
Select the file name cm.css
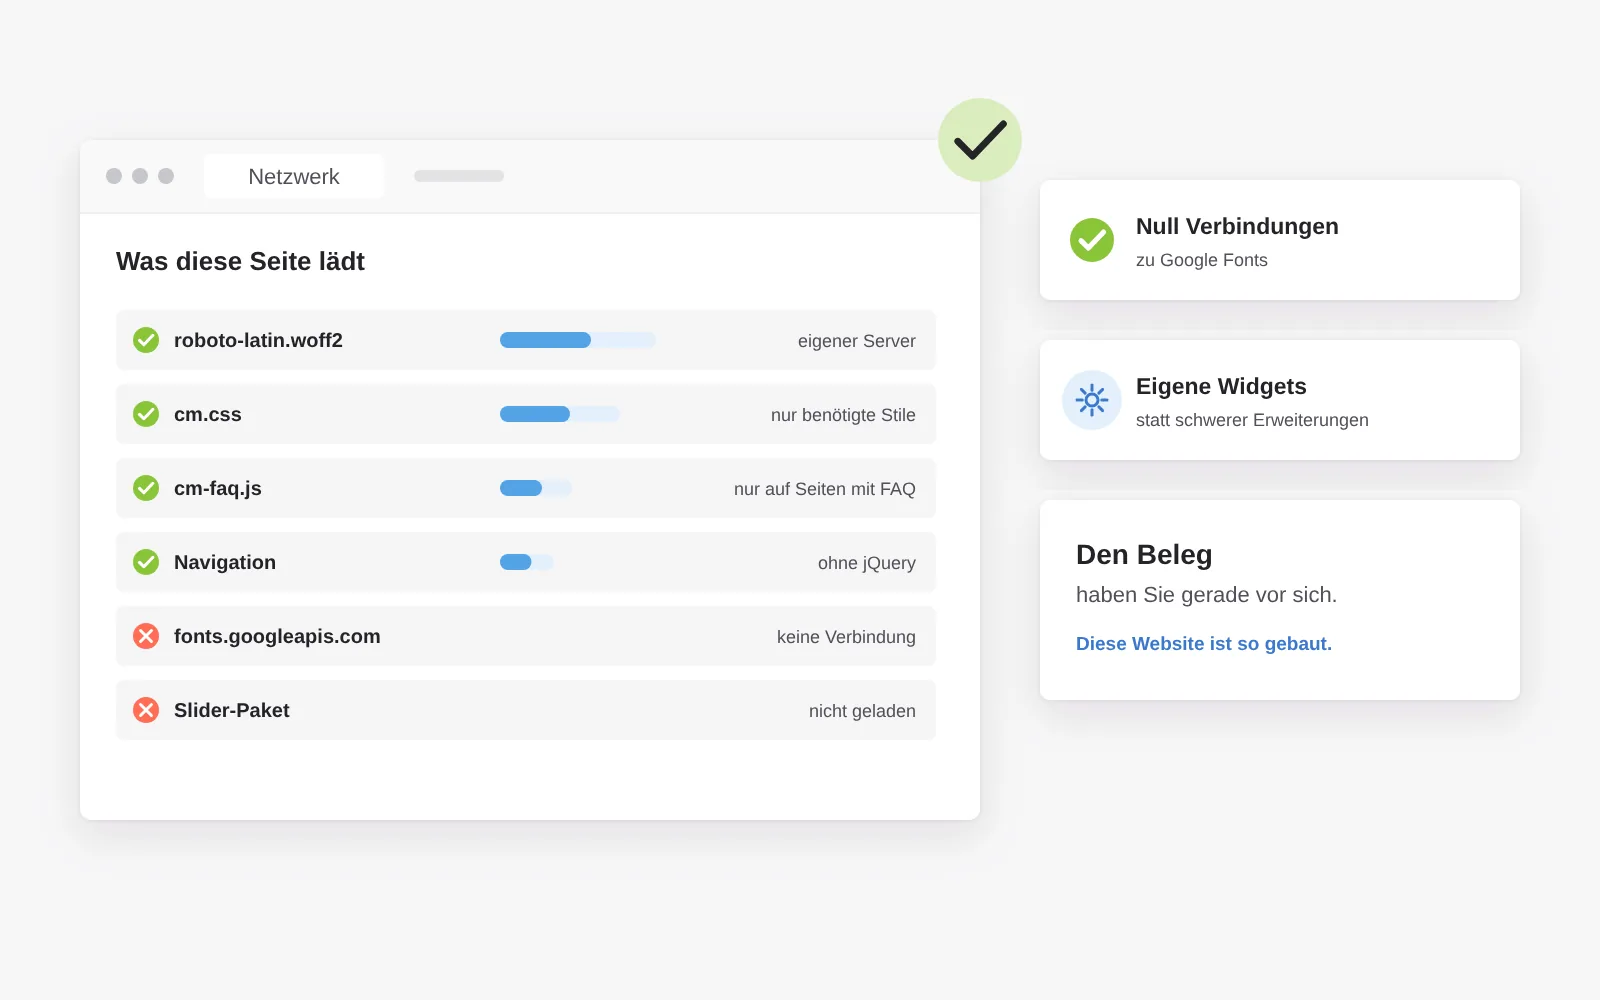pos(208,414)
